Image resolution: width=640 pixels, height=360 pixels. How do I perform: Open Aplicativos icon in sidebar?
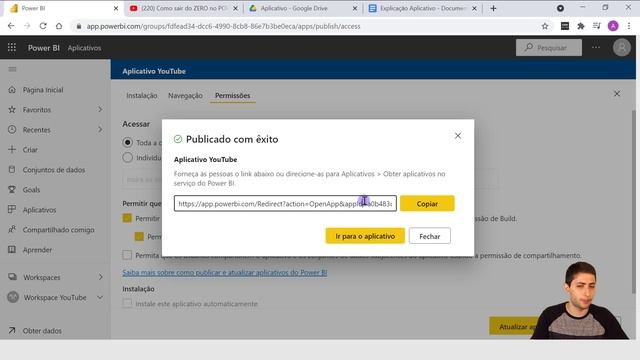point(12,209)
